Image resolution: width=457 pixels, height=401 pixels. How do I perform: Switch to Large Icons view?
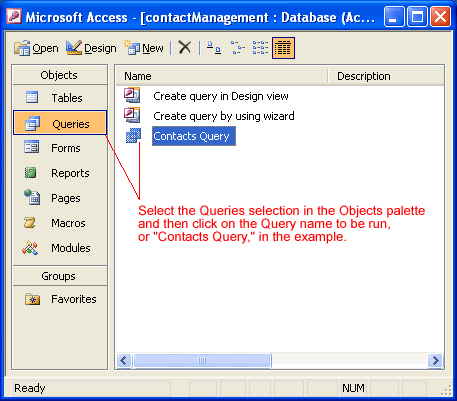pyautogui.click(x=214, y=48)
